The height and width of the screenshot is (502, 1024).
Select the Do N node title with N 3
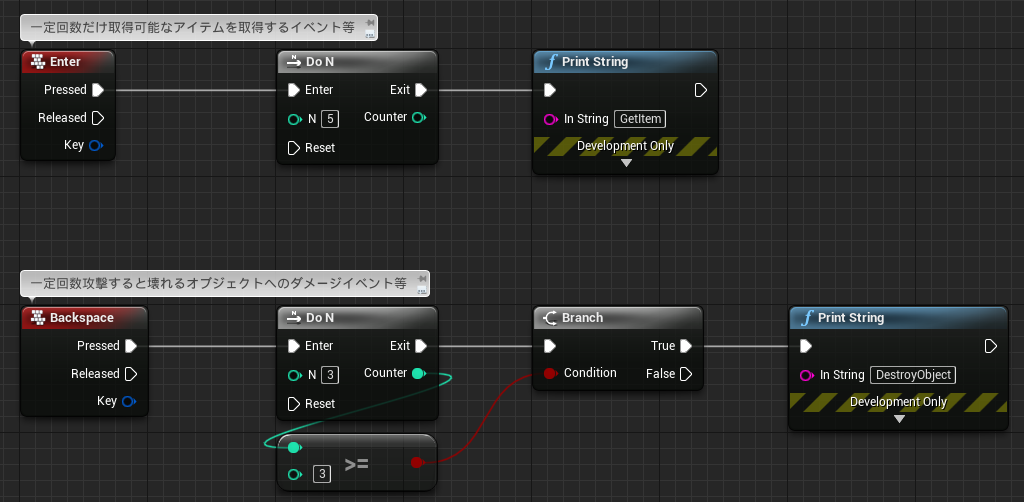(x=320, y=317)
